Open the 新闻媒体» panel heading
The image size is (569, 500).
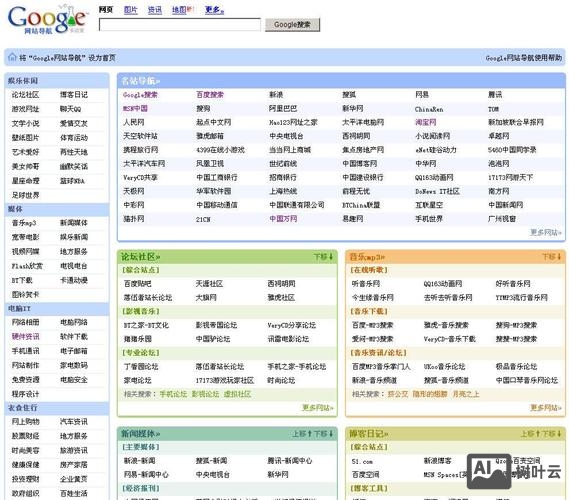(x=140, y=434)
